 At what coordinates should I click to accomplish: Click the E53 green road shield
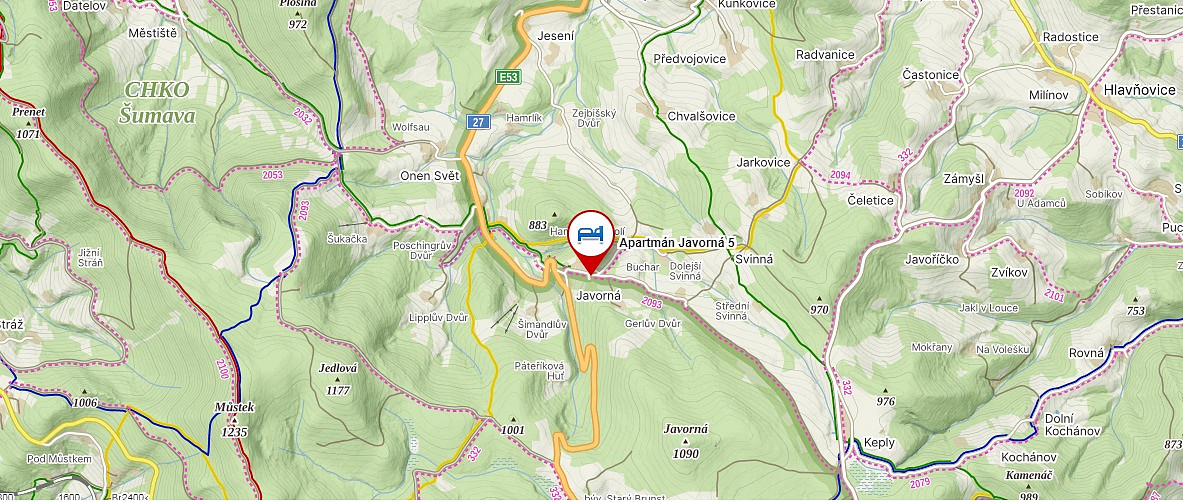click(508, 77)
